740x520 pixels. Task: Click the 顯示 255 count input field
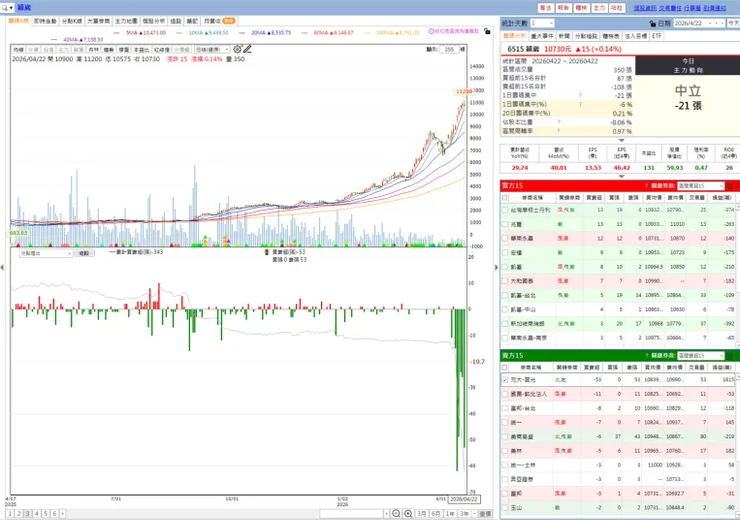(449, 49)
